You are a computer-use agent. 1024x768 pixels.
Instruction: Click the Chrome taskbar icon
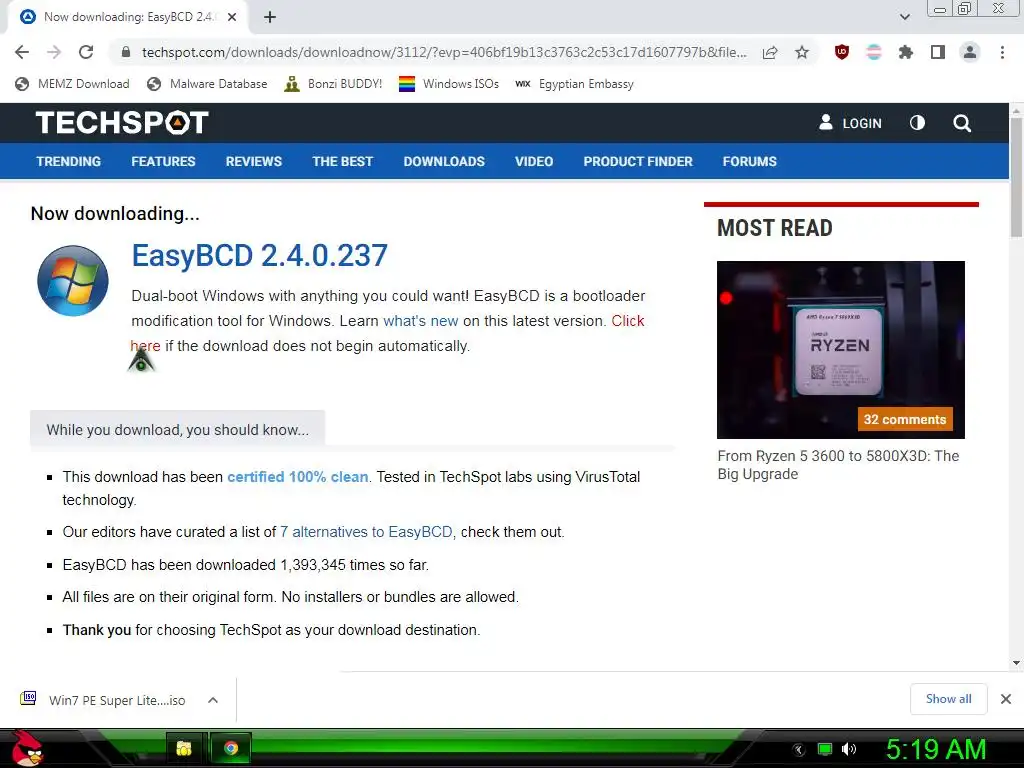click(231, 748)
